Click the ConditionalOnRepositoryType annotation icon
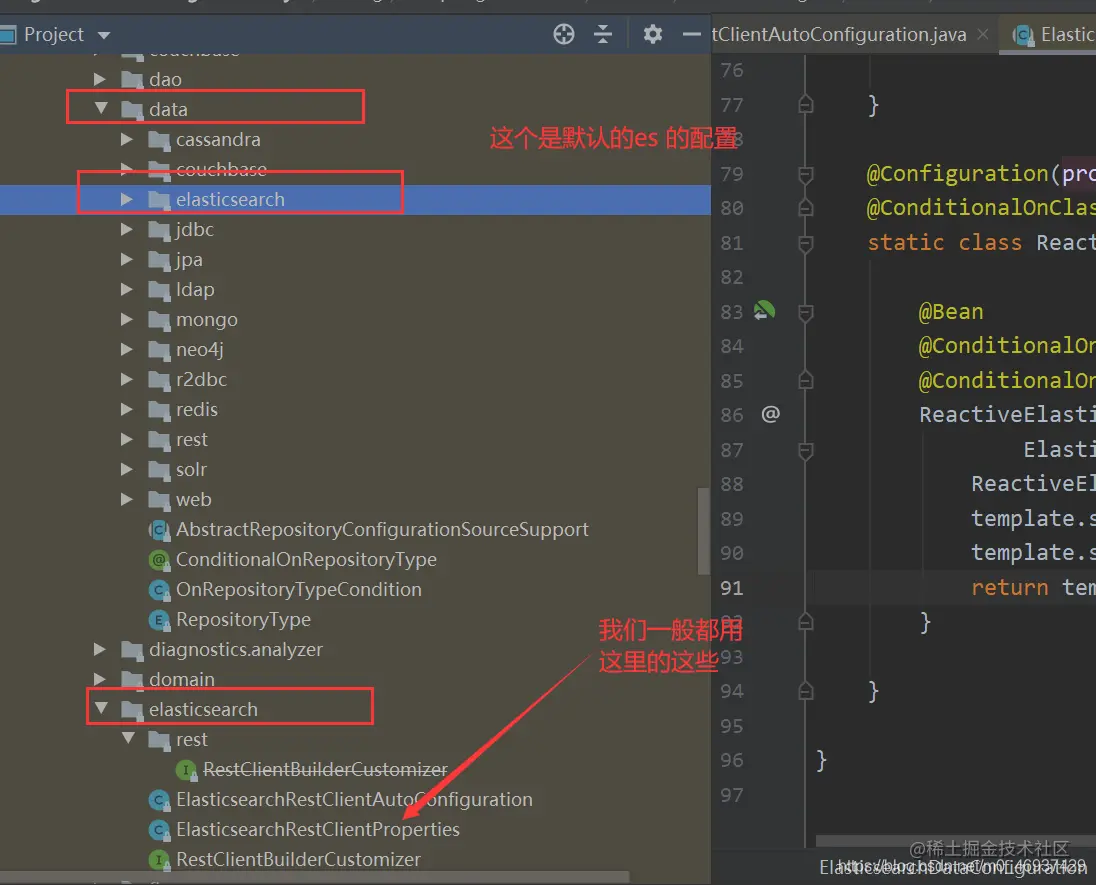Viewport: 1096px width, 885px height. [159, 560]
